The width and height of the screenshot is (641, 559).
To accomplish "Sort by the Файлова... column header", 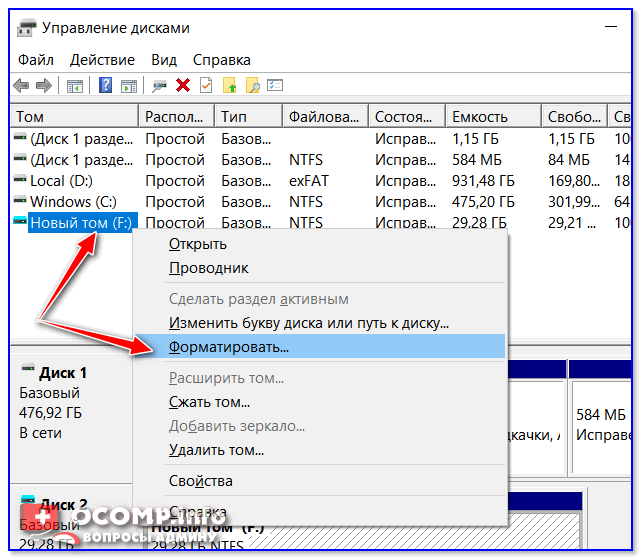I will click(325, 117).
